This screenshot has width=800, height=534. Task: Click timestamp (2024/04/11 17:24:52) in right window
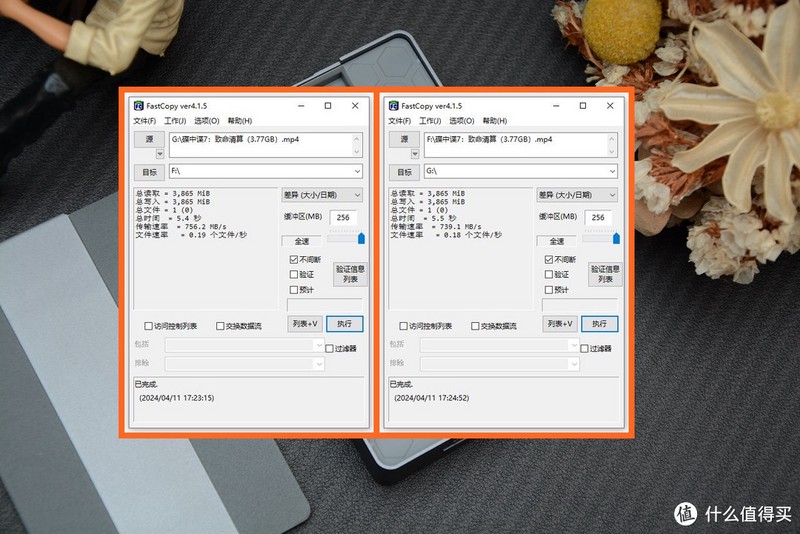click(432, 398)
